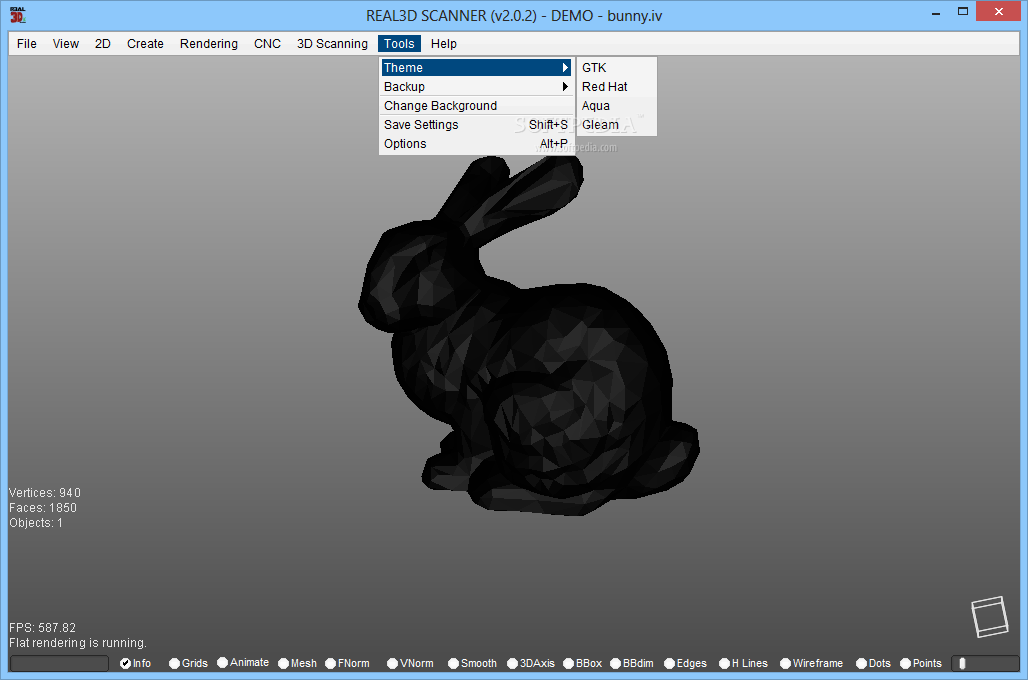Toggle FNorm face normals
The width and height of the screenshot is (1028, 680).
point(347,663)
